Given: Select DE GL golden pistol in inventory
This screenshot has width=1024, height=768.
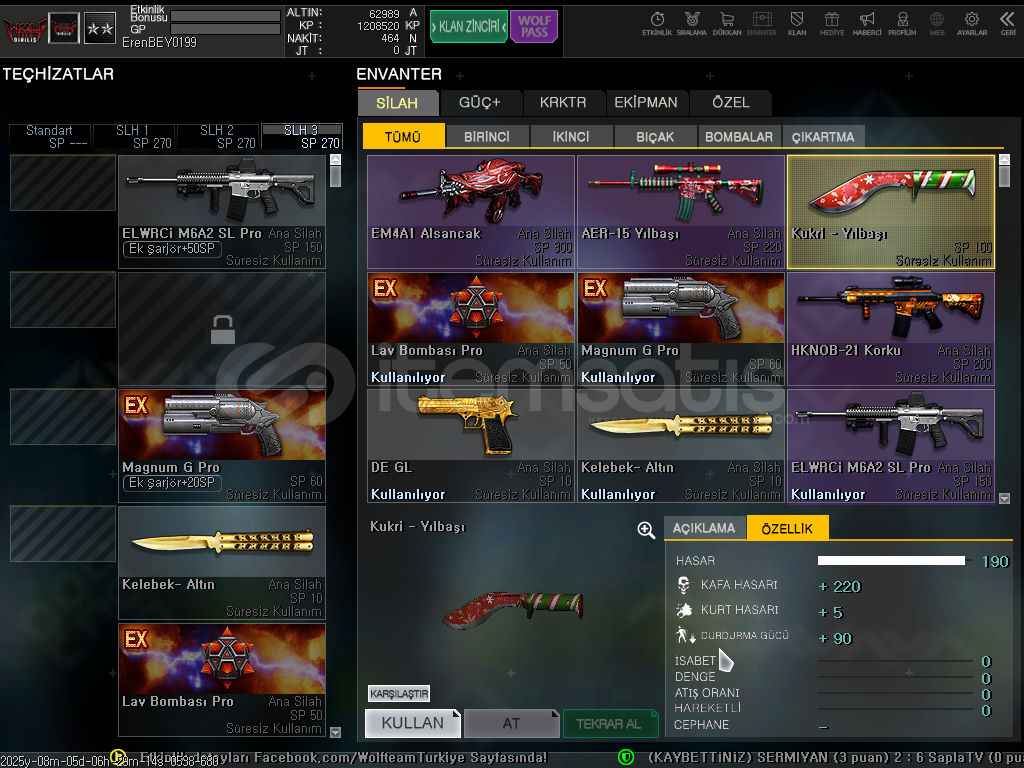Looking at the screenshot, I should [x=471, y=446].
